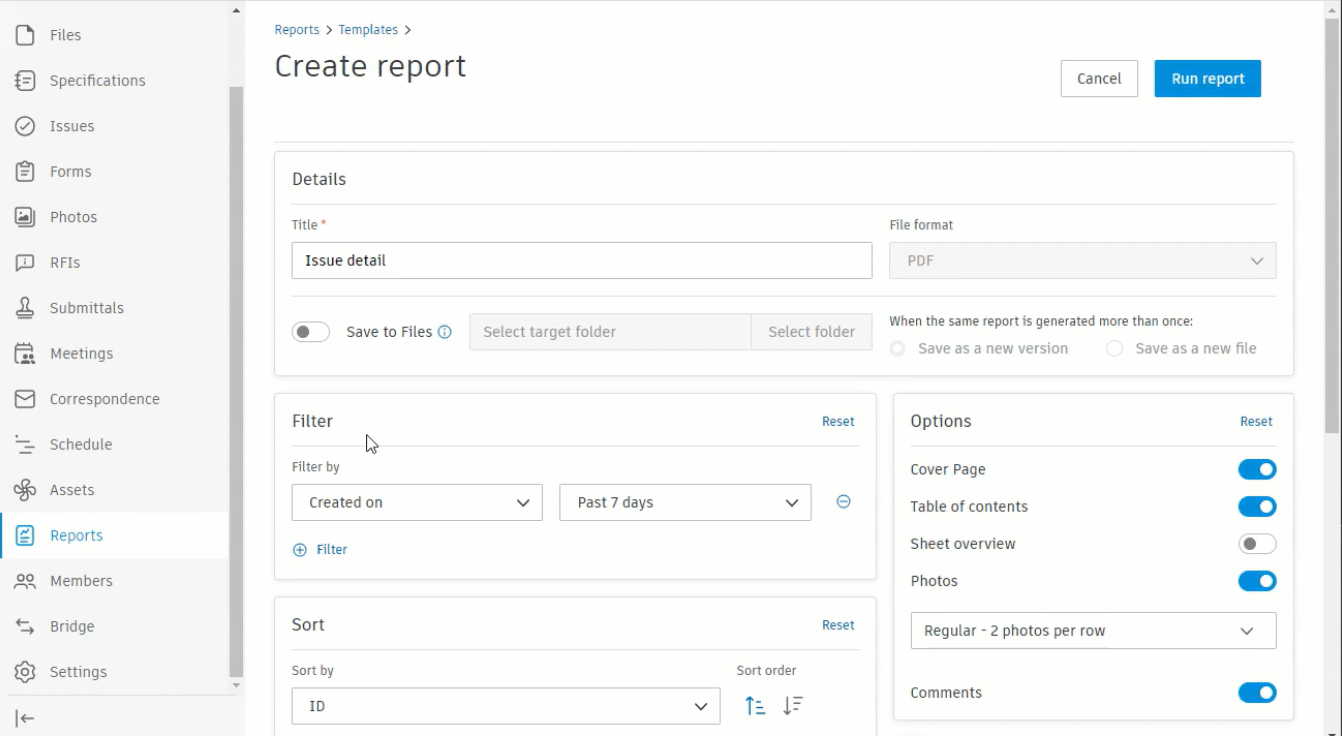Click the Photos icon in sidebar
Screen dimensions: 1342x736
tap(25, 217)
